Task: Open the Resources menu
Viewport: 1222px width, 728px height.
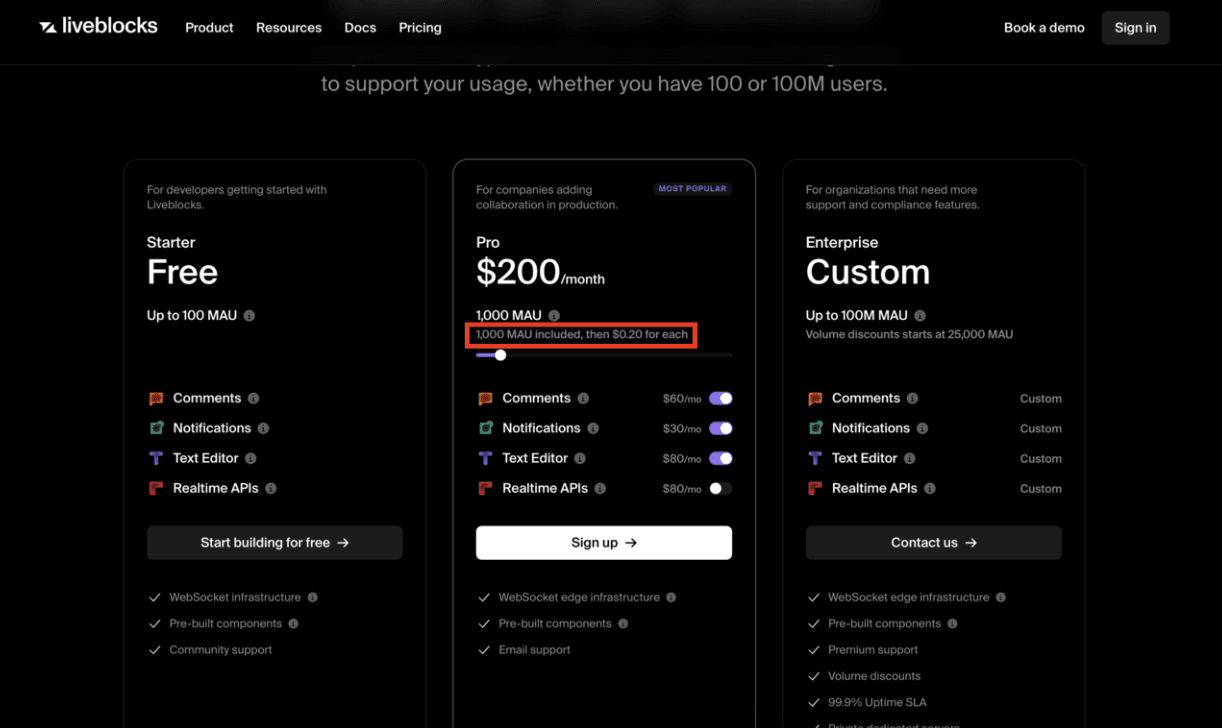Action: pos(289,28)
